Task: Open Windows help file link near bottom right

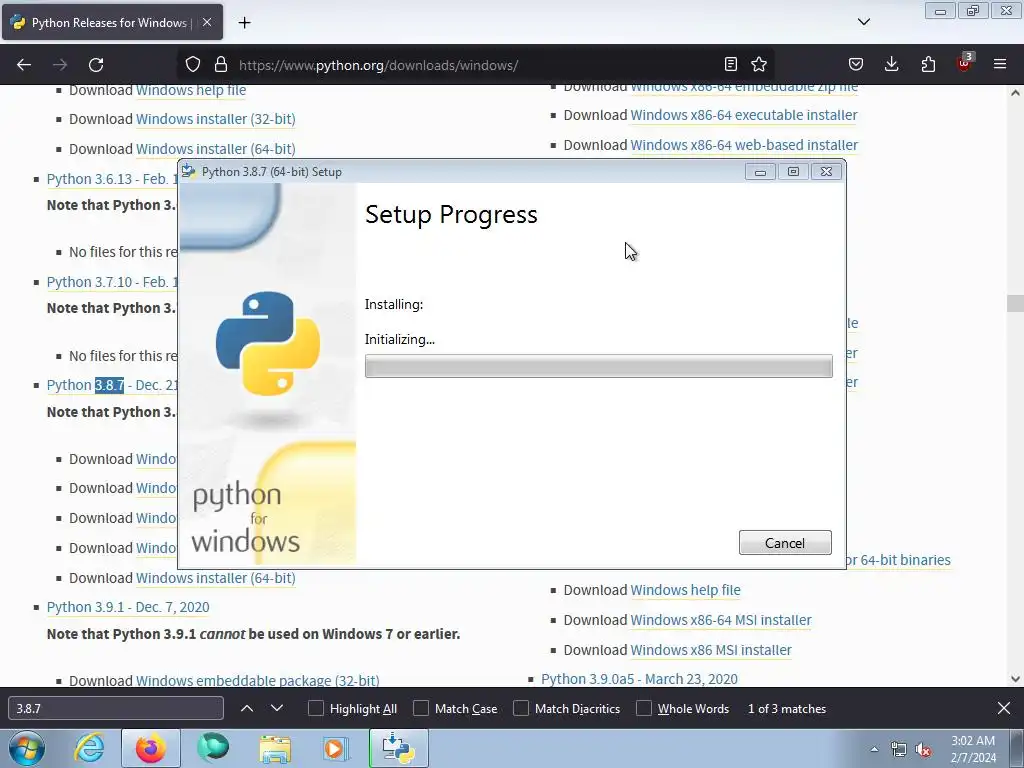Action: point(685,590)
